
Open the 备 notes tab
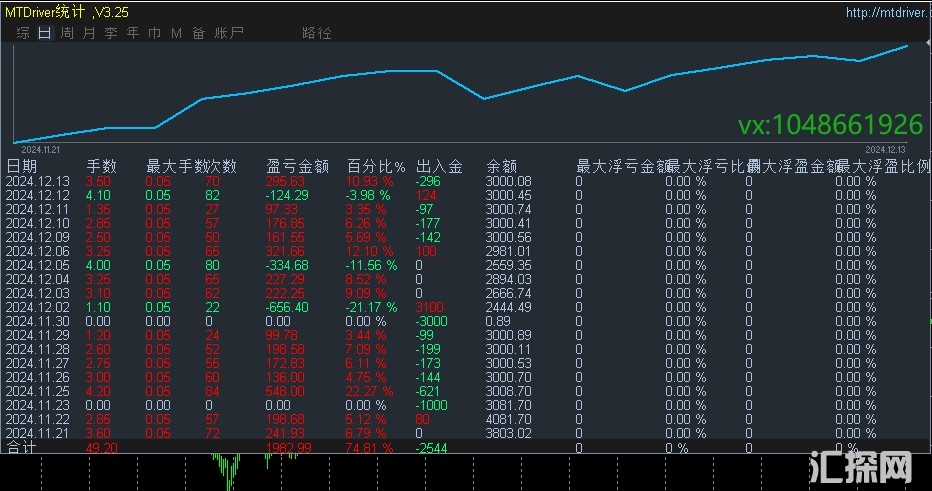pyautogui.click(x=198, y=32)
